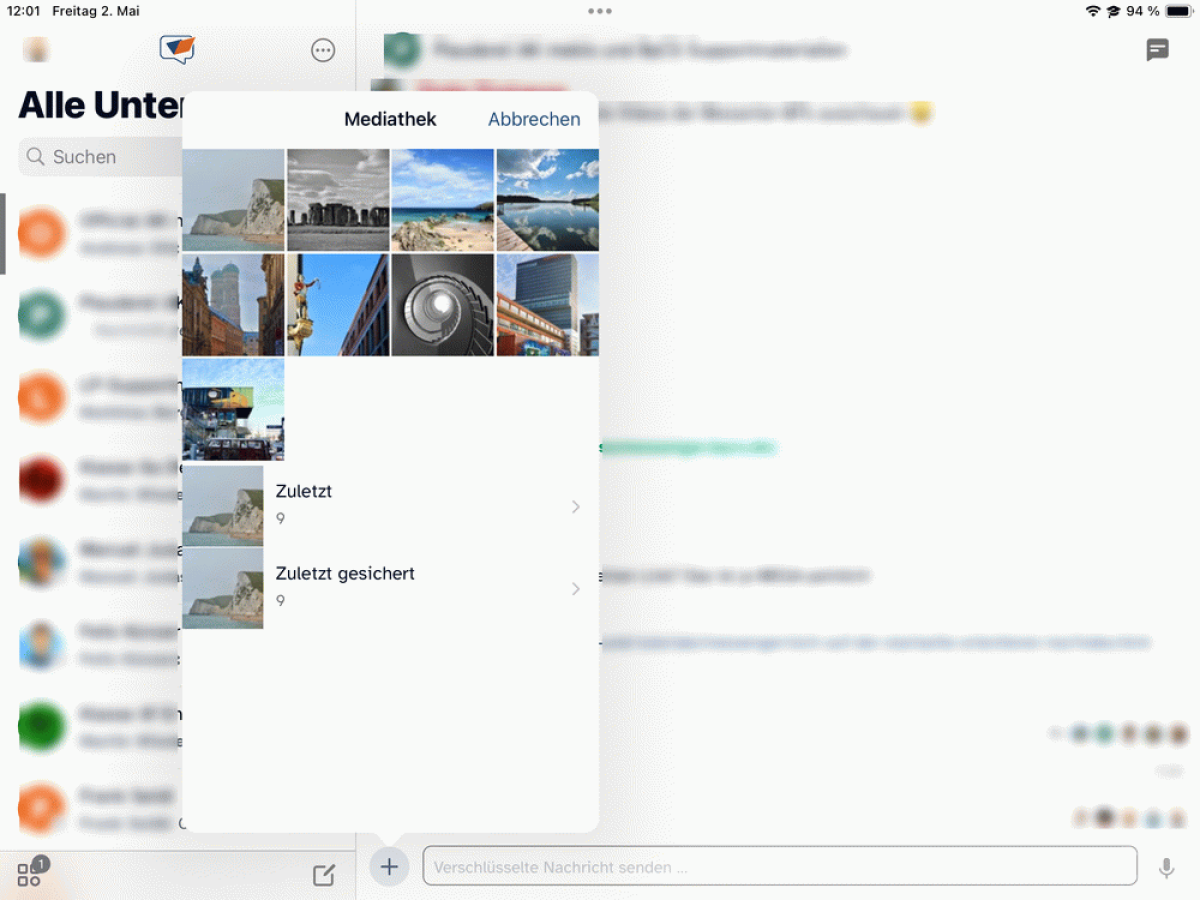Open the grid menu with notification badge
Screen dimensions: 1200x900
click(30, 874)
